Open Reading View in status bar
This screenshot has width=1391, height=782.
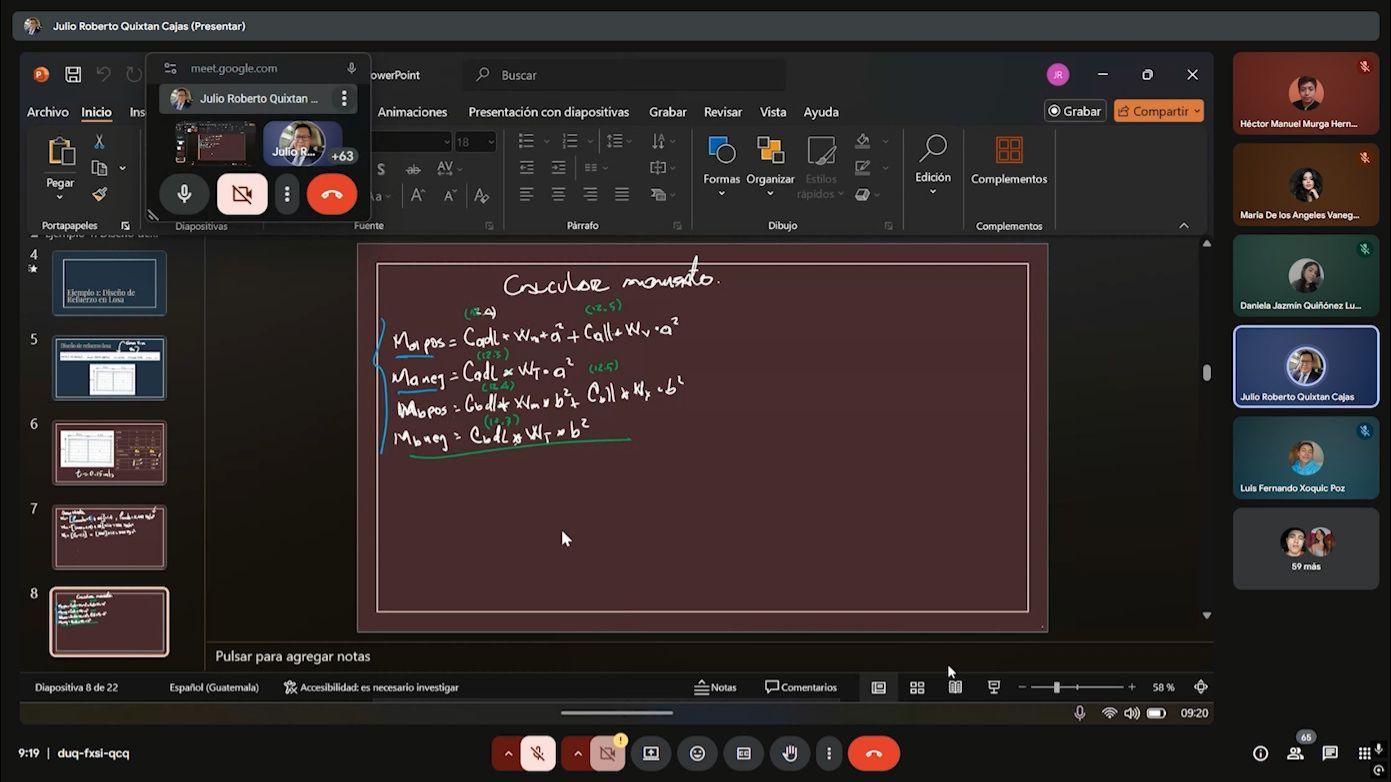(955, 688)
